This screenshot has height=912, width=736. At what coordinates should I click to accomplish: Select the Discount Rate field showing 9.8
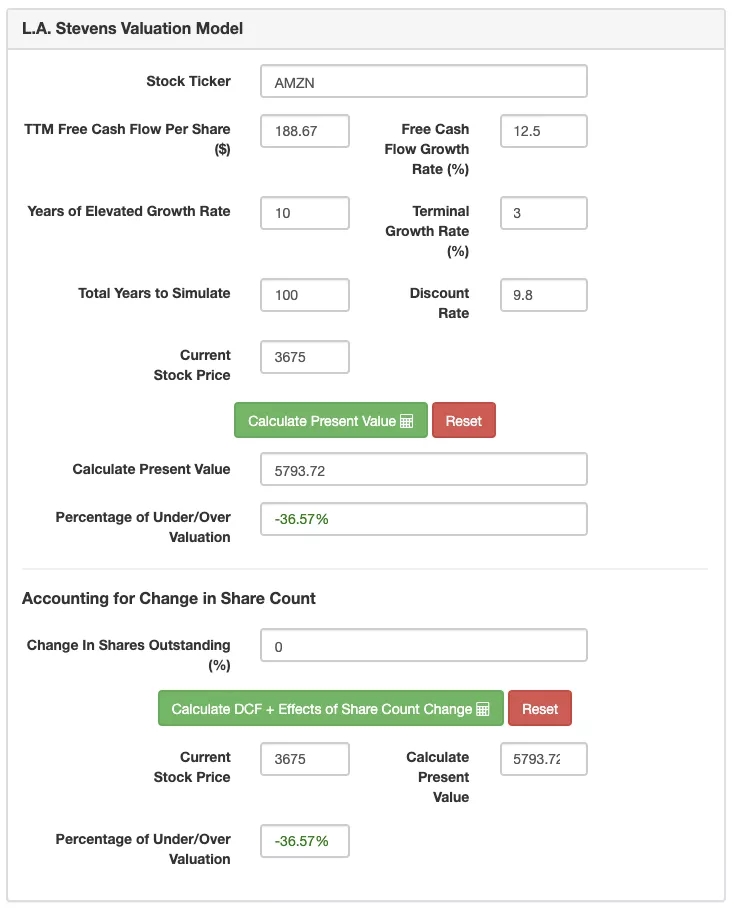[543, 295]
